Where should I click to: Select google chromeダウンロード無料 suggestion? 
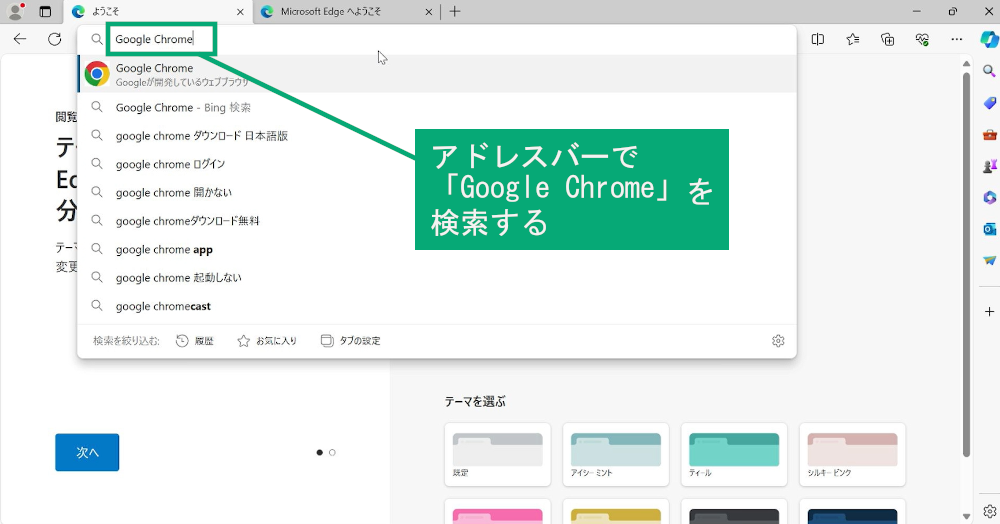click(437, 221)
